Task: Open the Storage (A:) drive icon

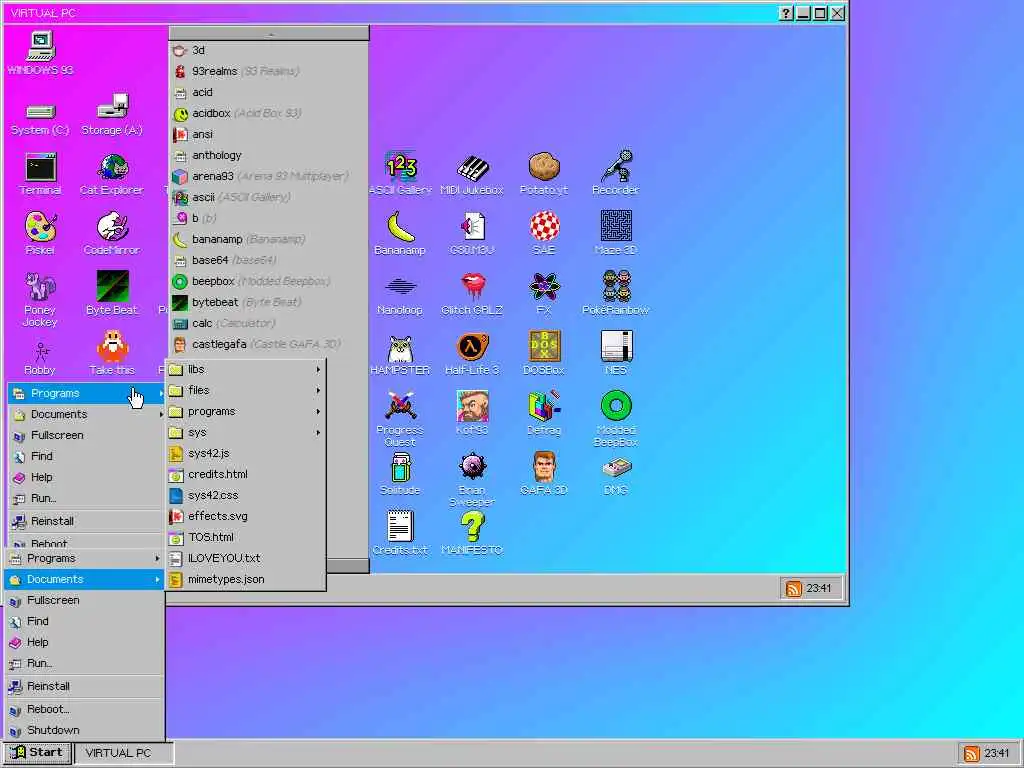Action: coord(112,116)
